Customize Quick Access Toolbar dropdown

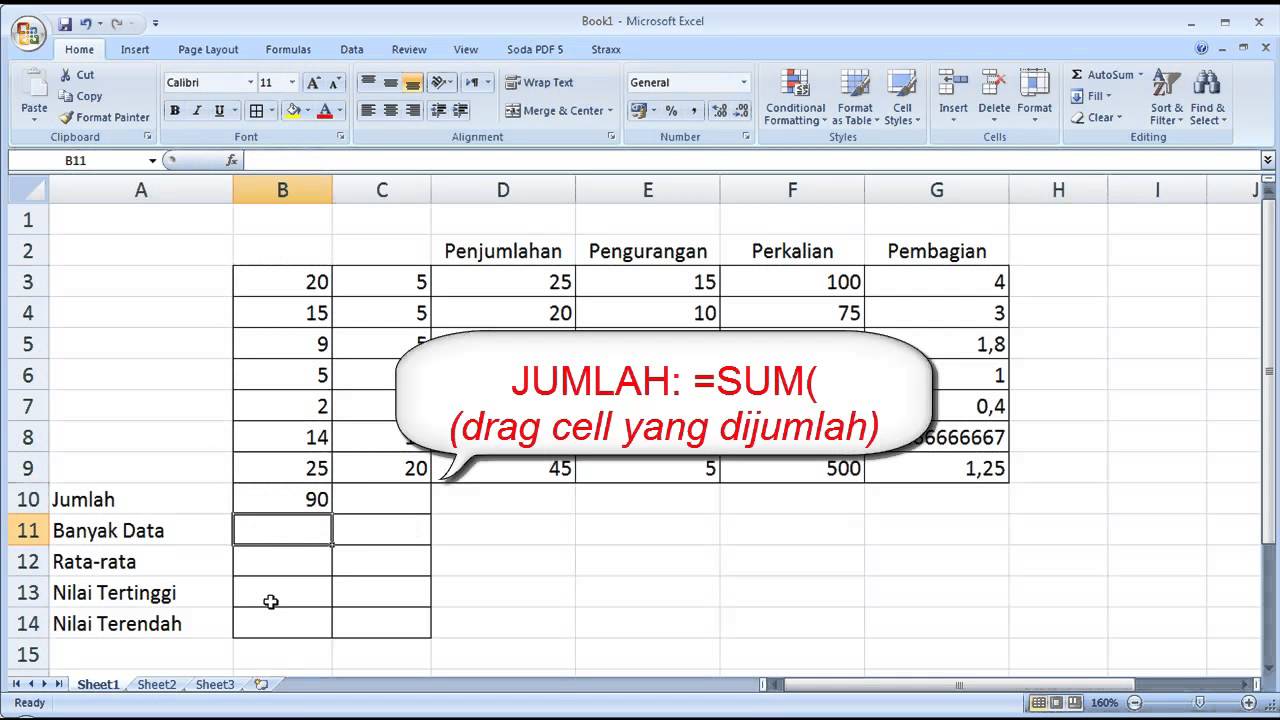pyautogui.click(x=155, y=23)
